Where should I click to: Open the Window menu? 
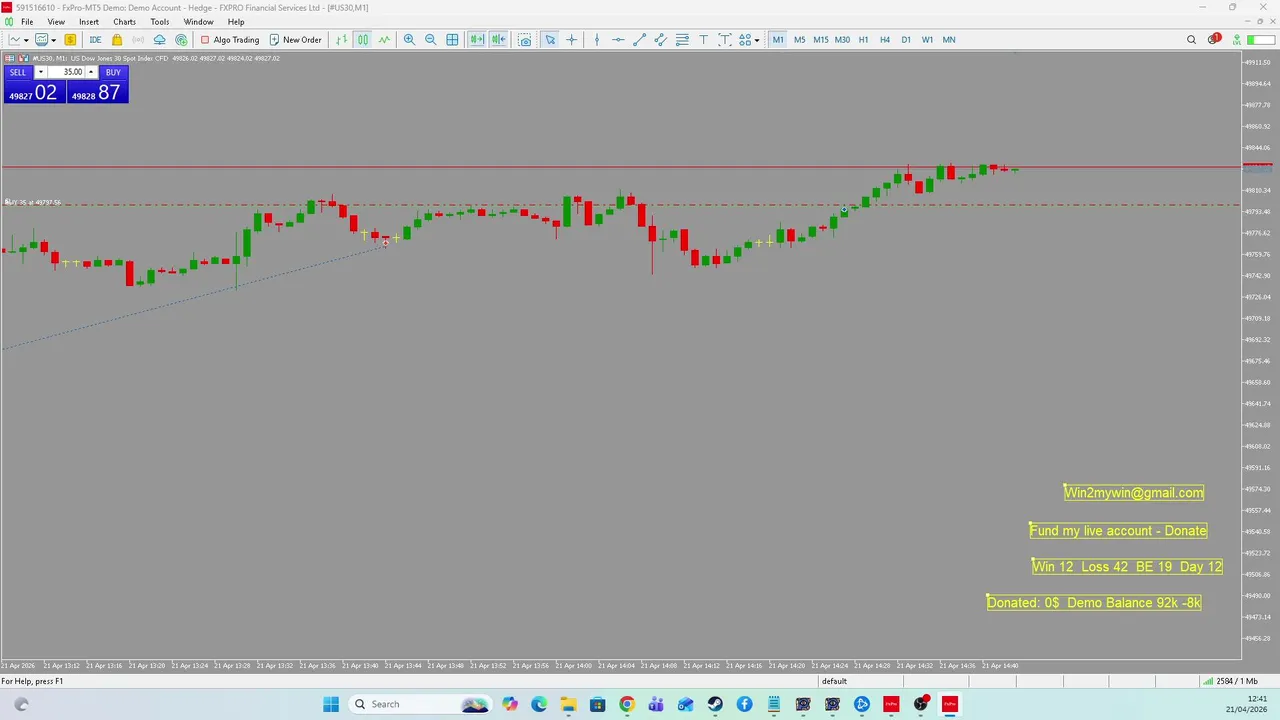(x=198, y=22)
